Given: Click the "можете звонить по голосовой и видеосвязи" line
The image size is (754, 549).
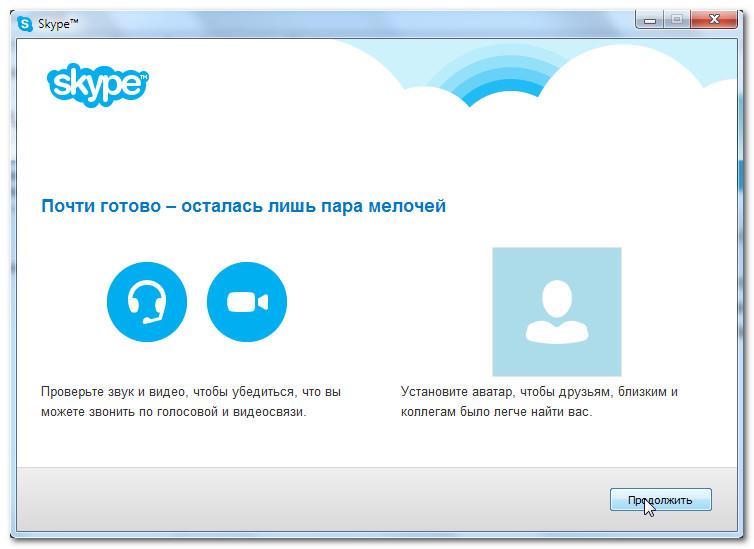Looking at the screenshot, I should (173, 412).
